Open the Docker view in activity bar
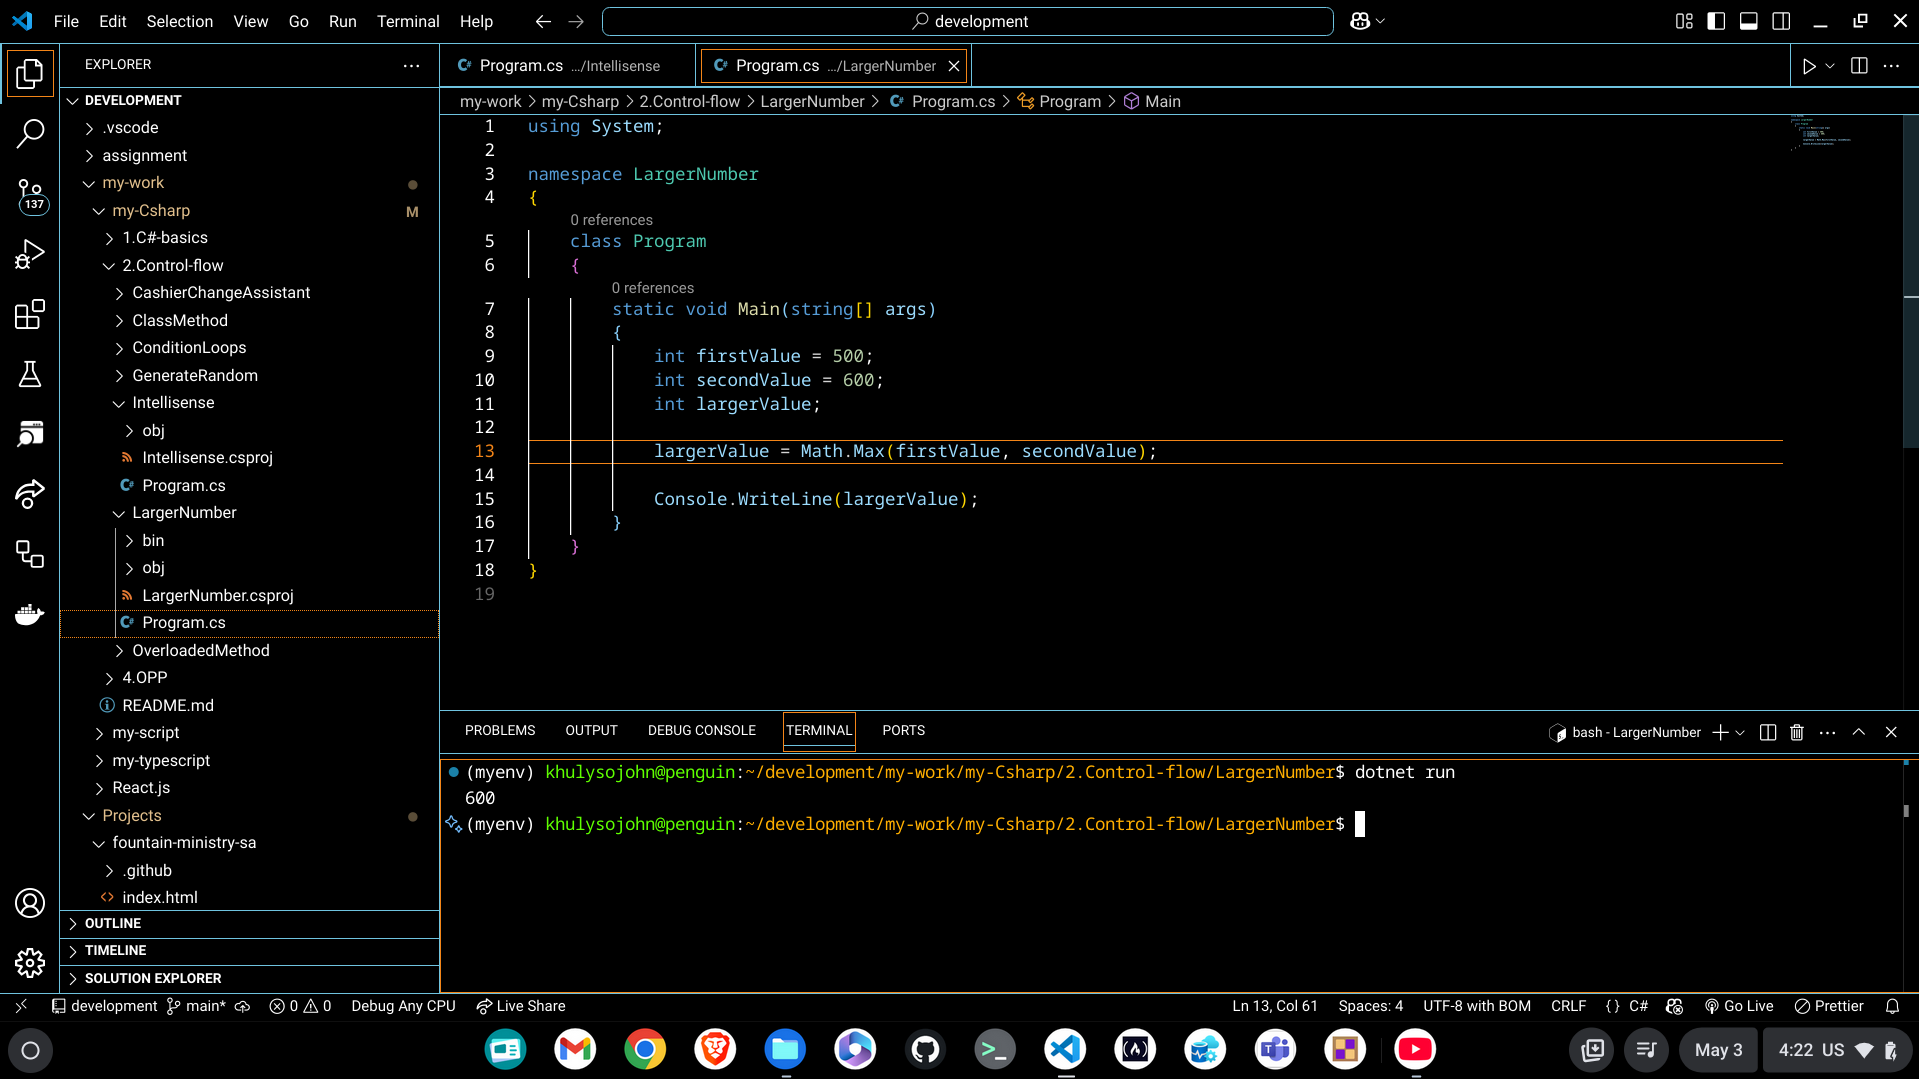Screen dimensions: 1919x1079 pos(30,614)
